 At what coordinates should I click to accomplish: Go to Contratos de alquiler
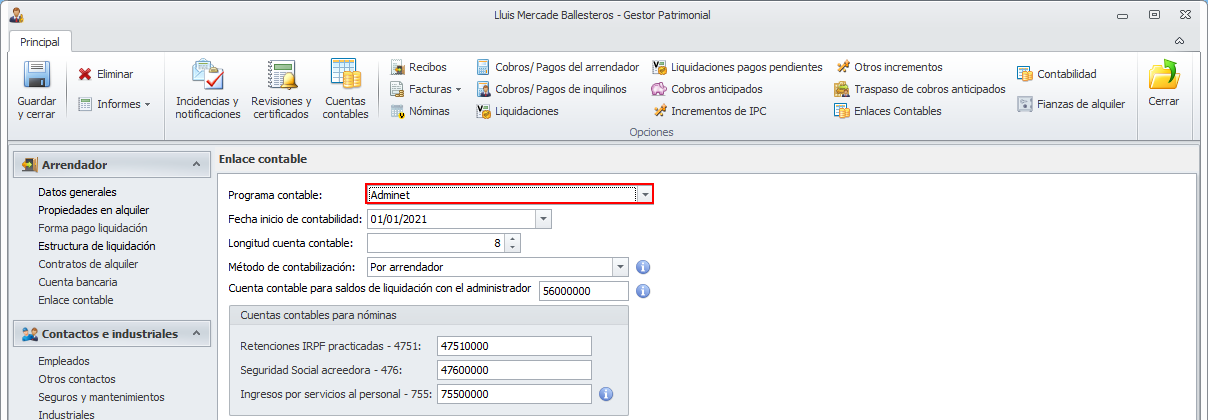(x=88, y=264)
